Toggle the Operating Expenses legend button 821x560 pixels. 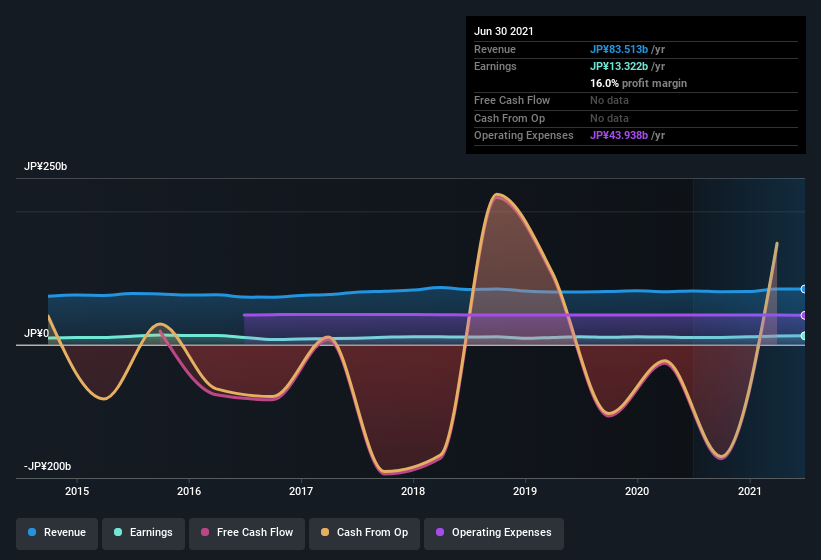pos(494,533)
